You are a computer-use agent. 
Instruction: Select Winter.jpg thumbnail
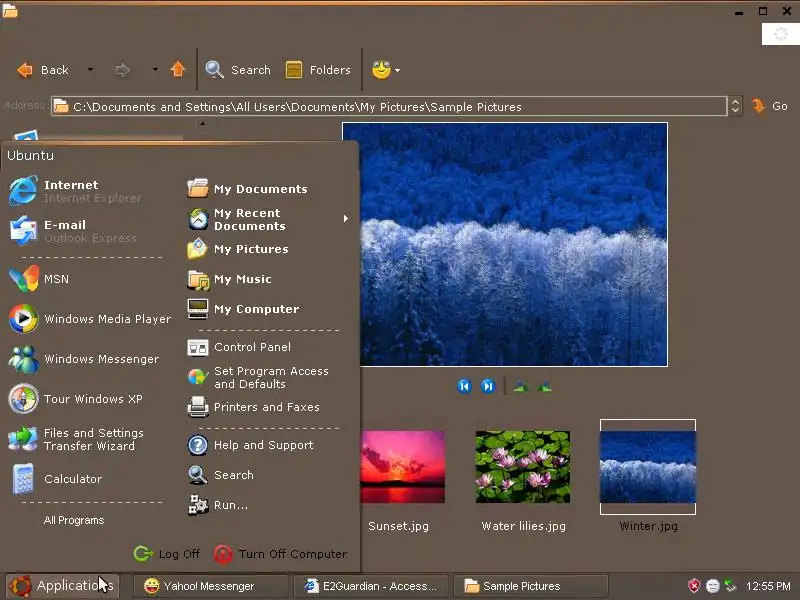pos(648,467)
